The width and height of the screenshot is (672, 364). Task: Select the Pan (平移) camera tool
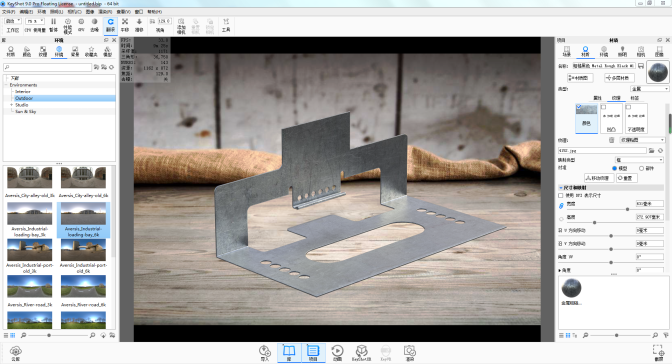pos(125,25)
